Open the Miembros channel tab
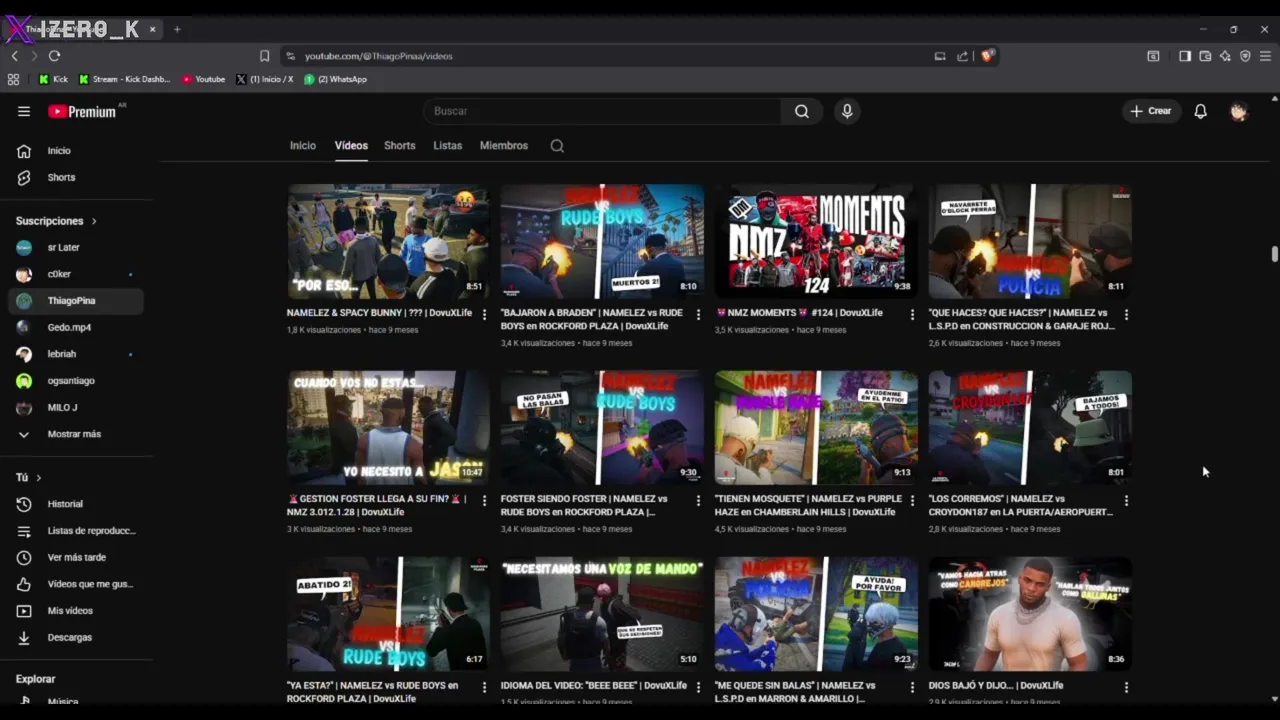Screen dimensions: 1280x720 pos(504,146)
